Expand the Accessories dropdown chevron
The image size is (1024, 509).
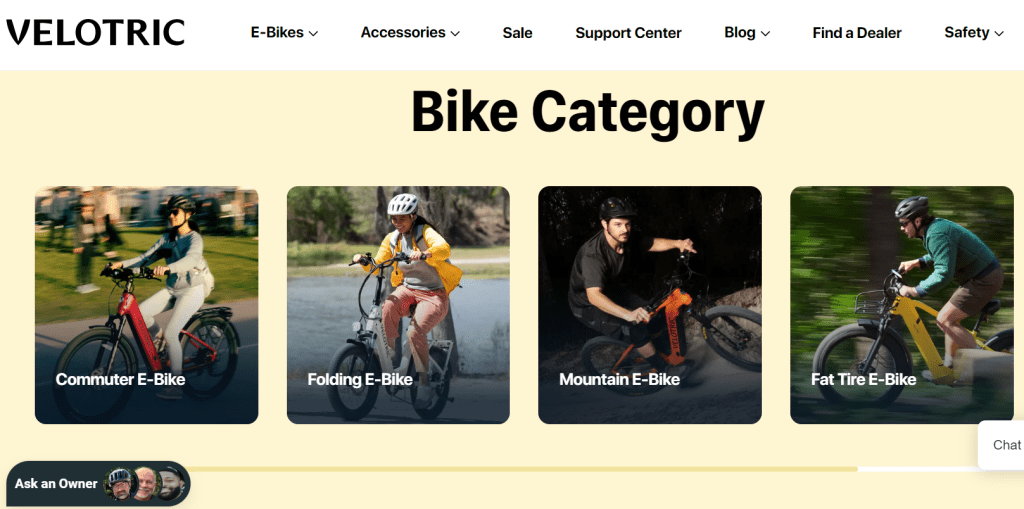coord(455,33)
